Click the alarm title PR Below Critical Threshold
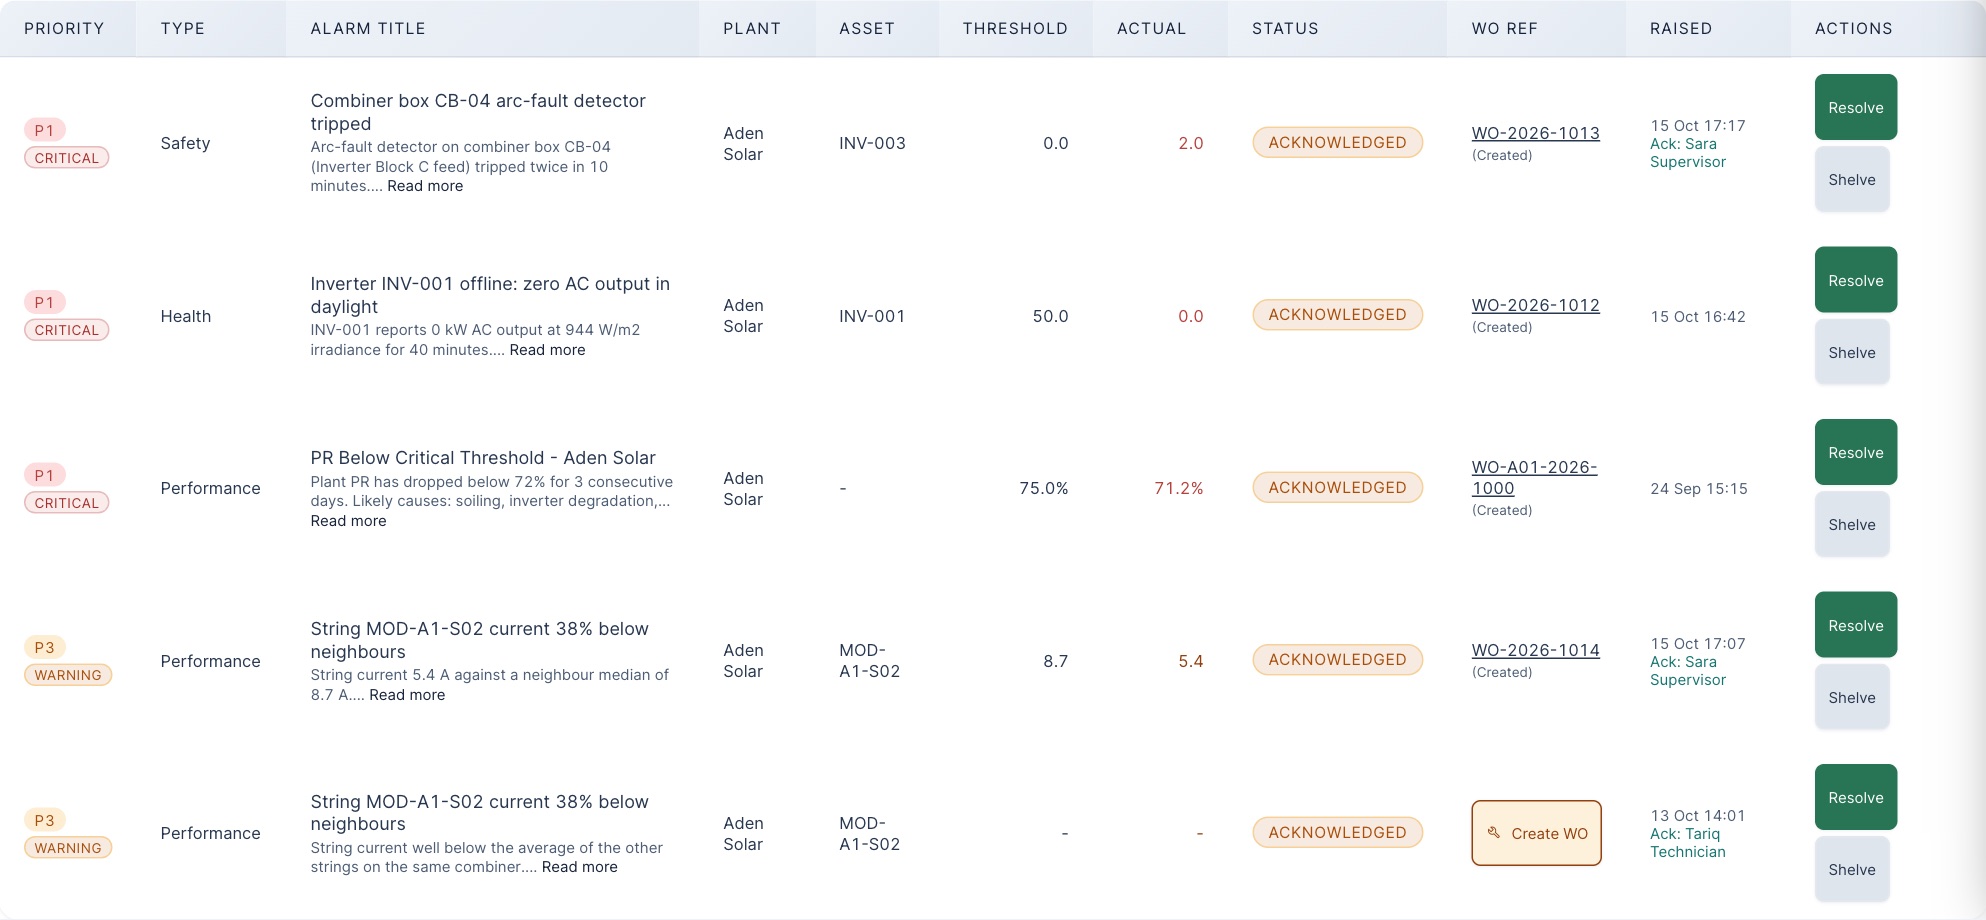The width and height of the screenshot is (1986, 920). click(x=482, y=457)
